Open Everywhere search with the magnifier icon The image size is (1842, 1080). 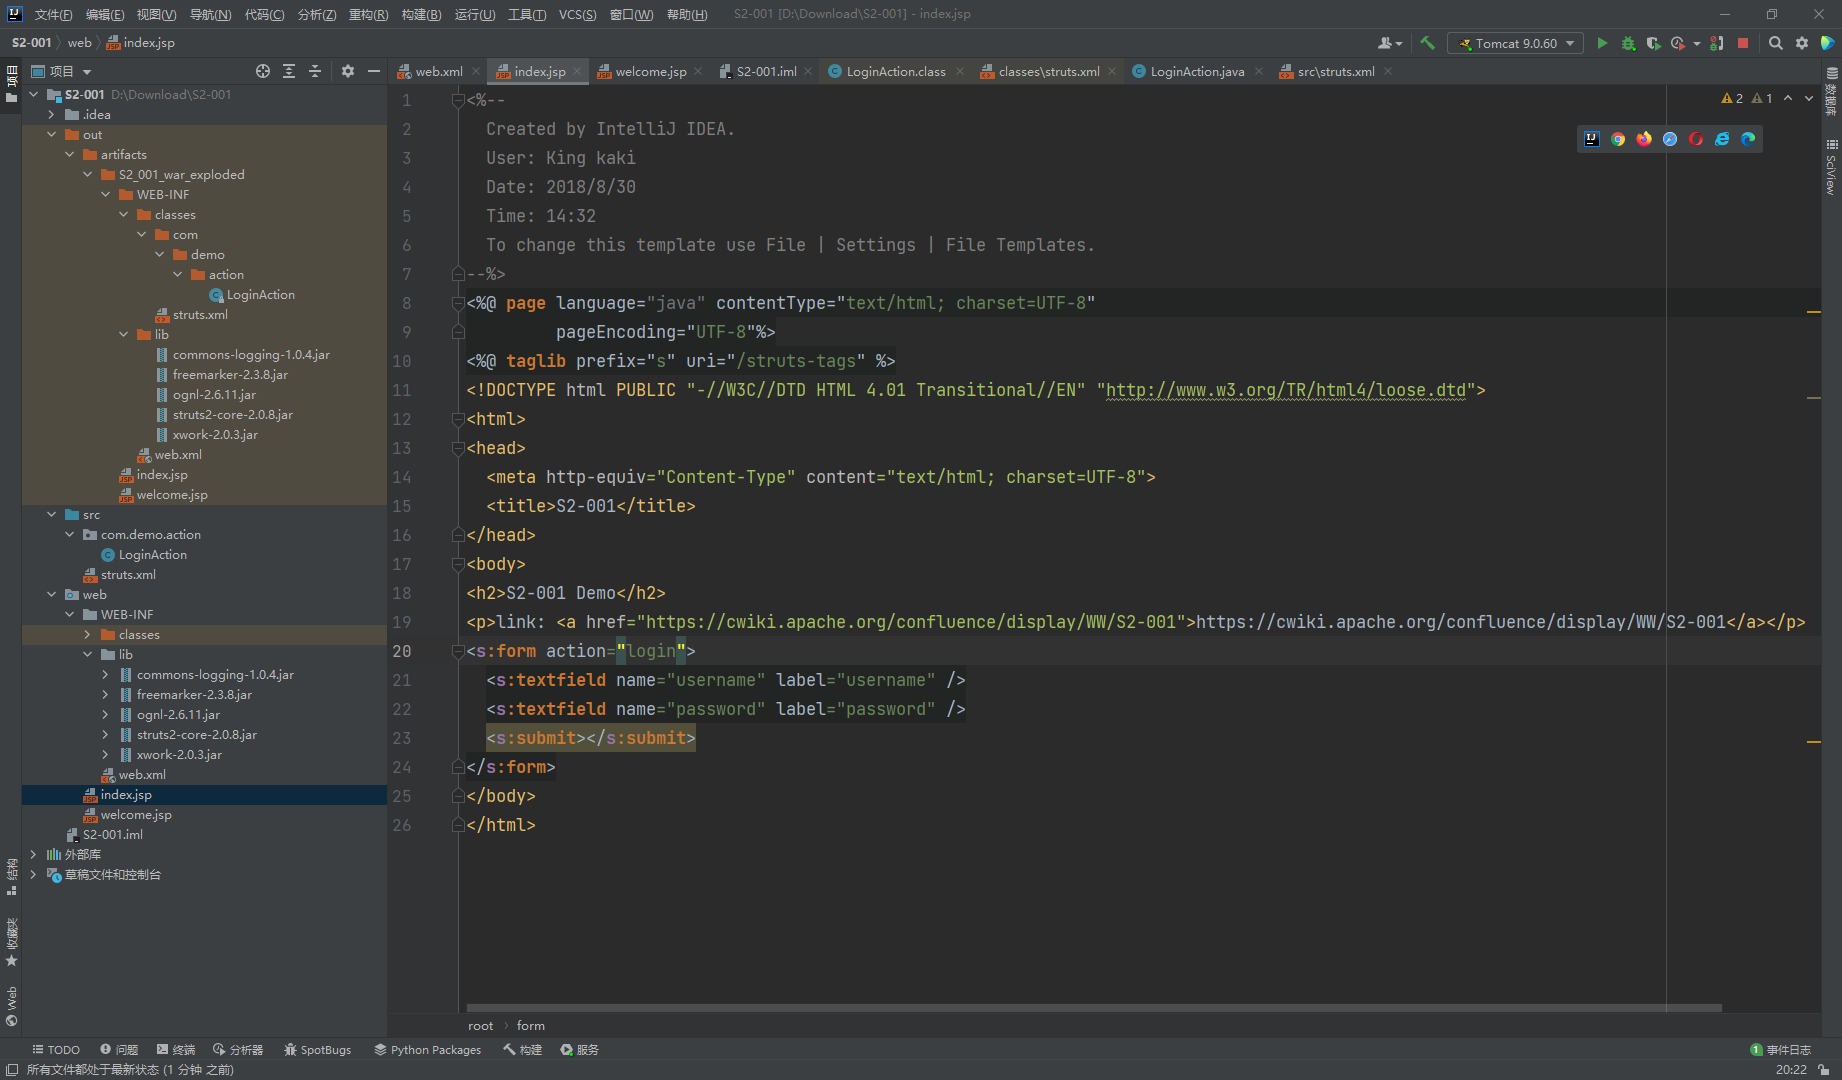1776,43
